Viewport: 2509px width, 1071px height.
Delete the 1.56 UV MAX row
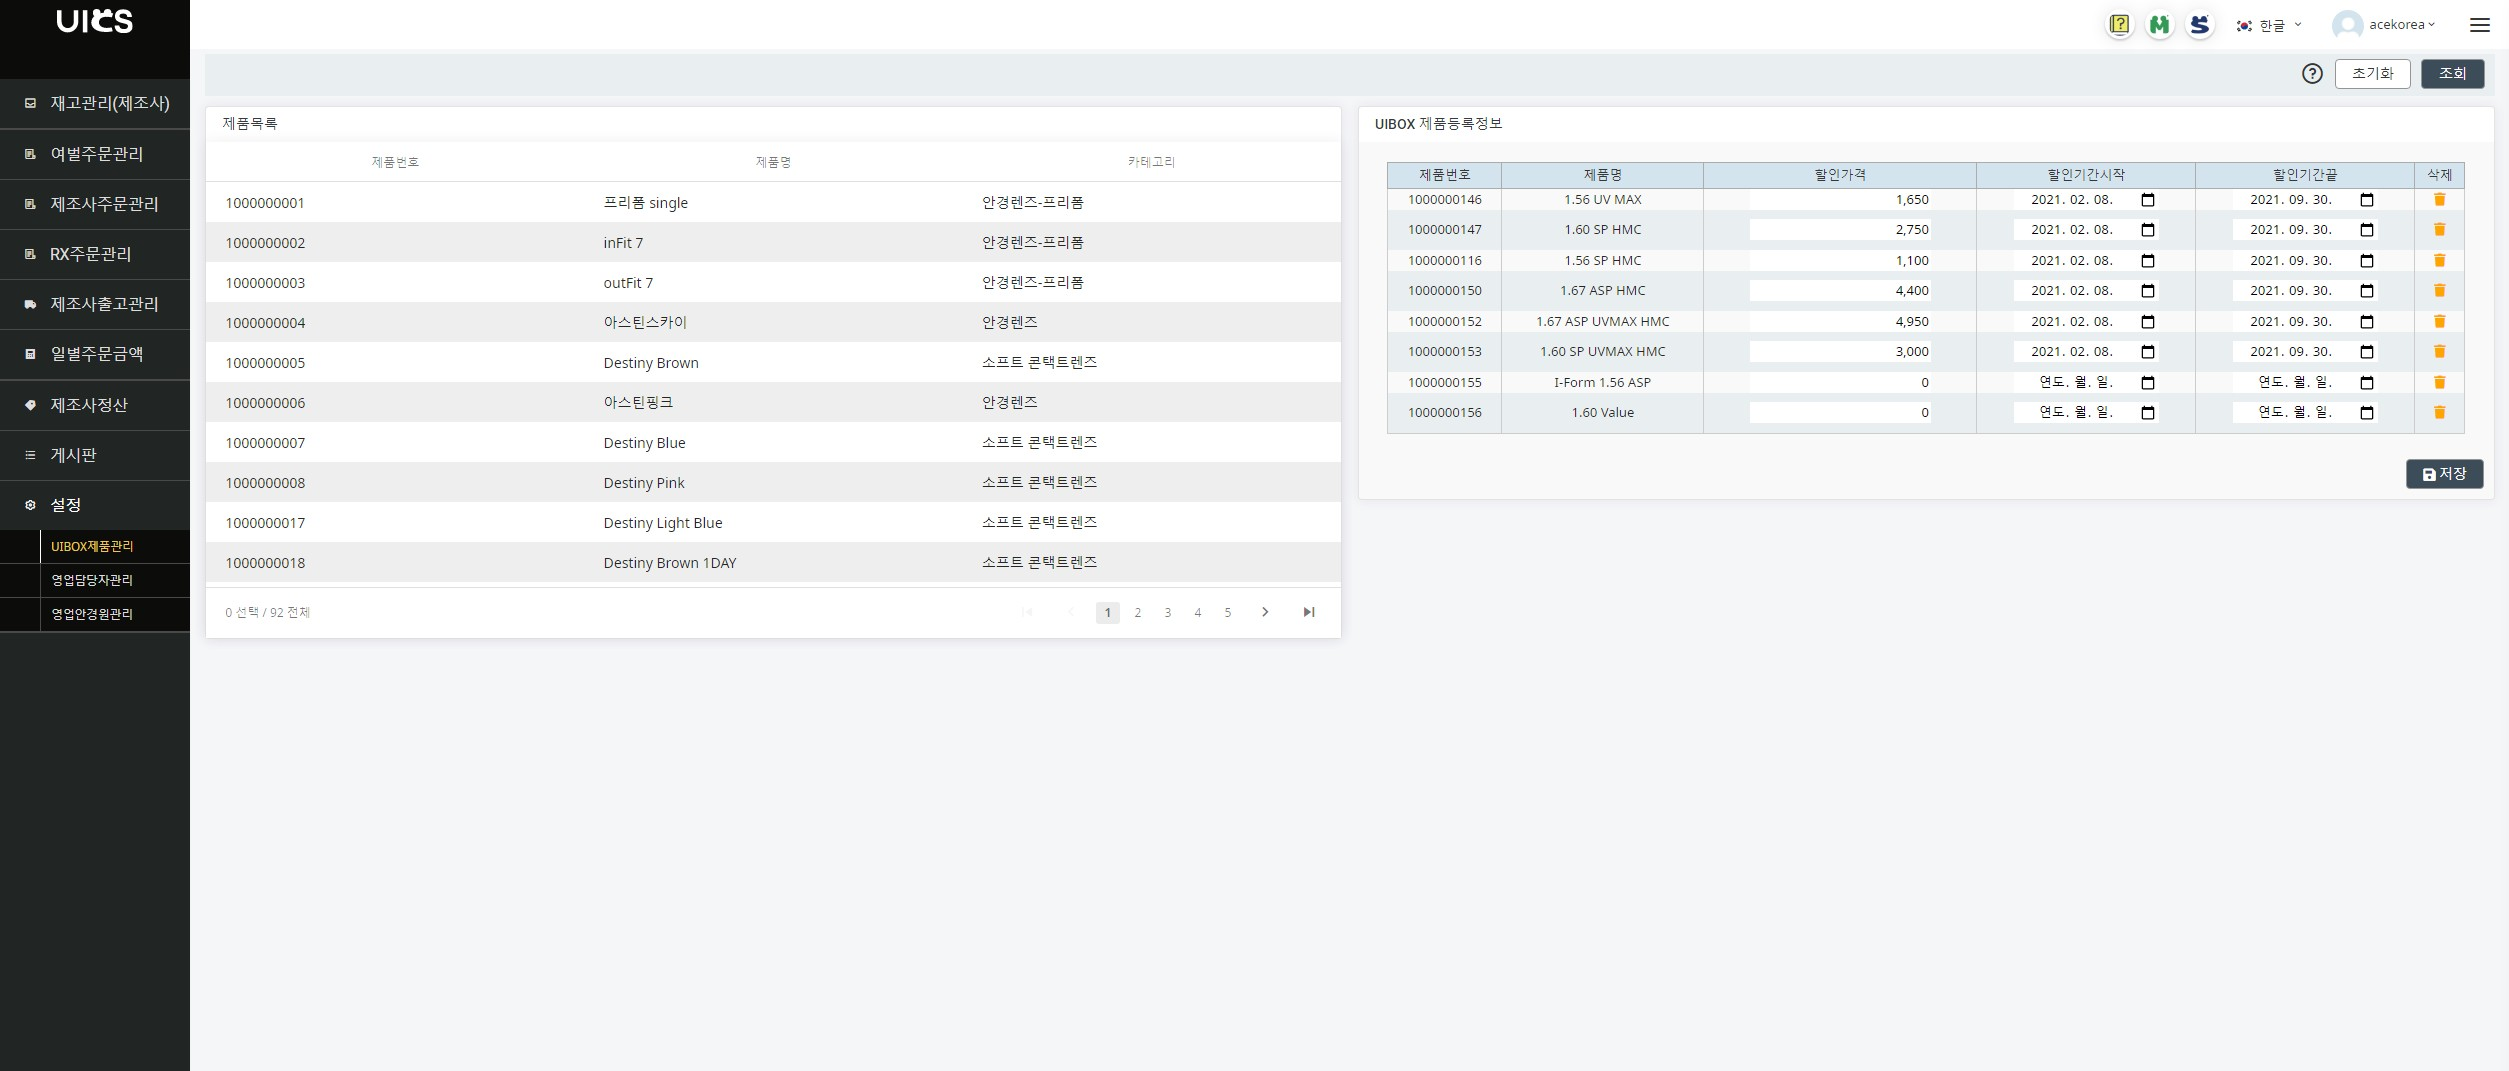tap(2439, 200)
